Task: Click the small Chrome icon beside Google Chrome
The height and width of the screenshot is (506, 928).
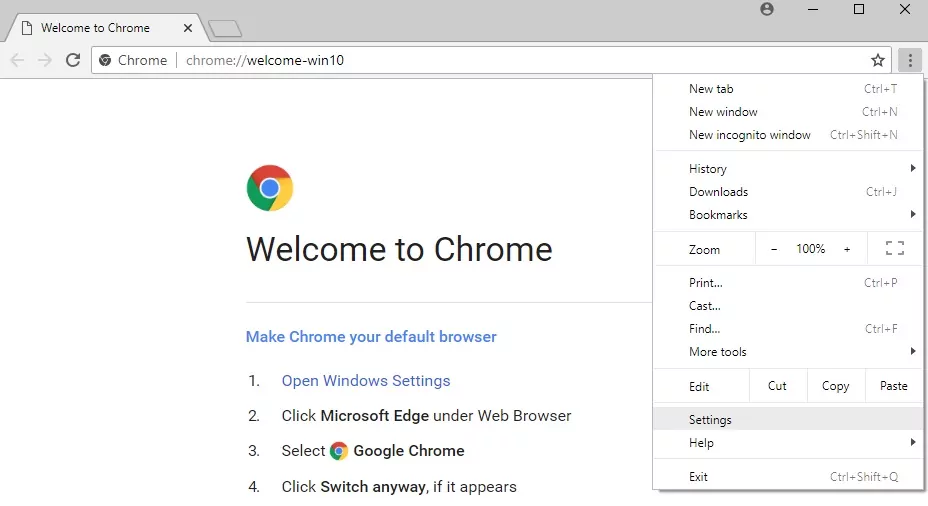Action: (x=339, y=451)
